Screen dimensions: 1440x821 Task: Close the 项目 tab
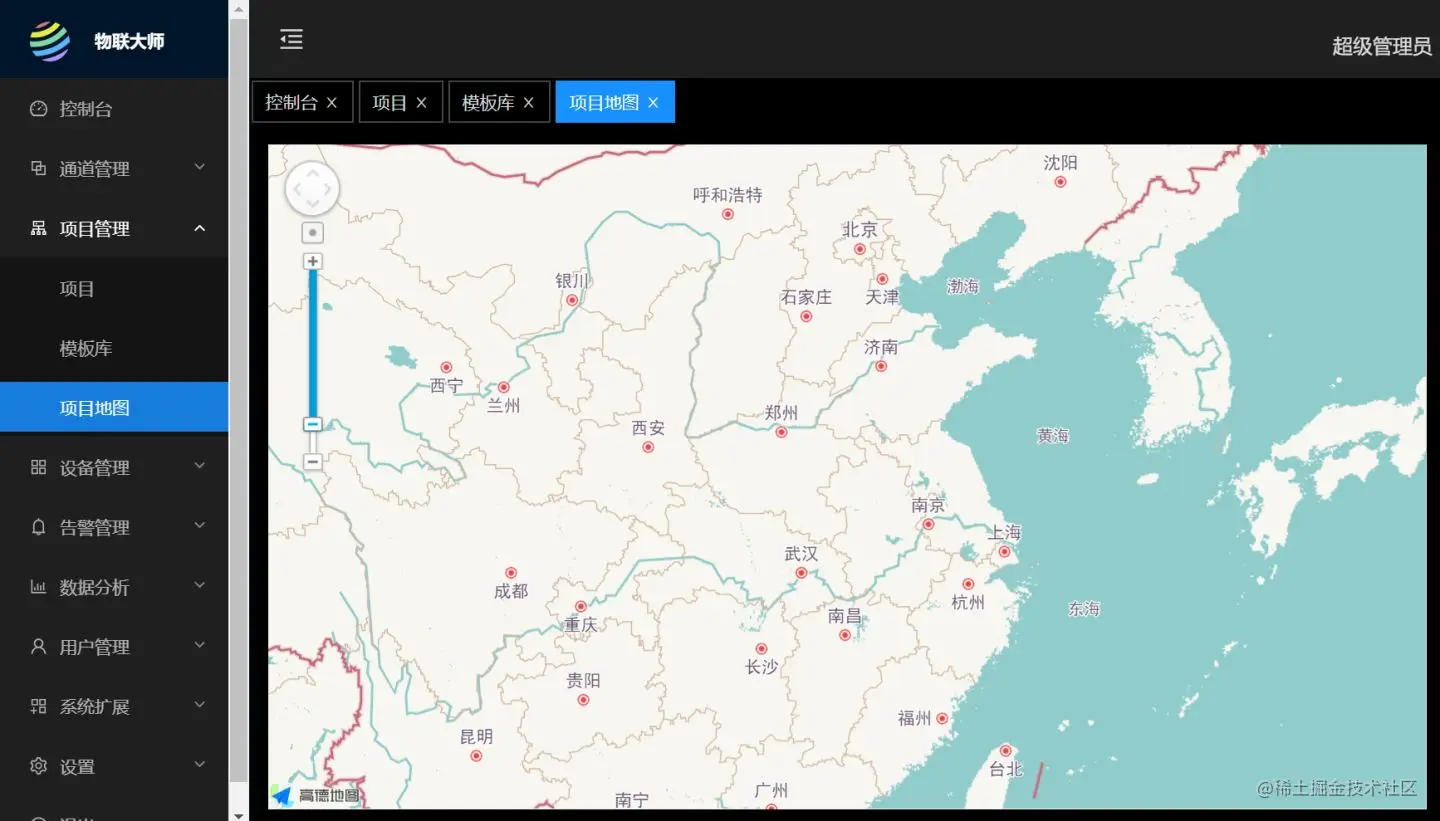point(421,103)
